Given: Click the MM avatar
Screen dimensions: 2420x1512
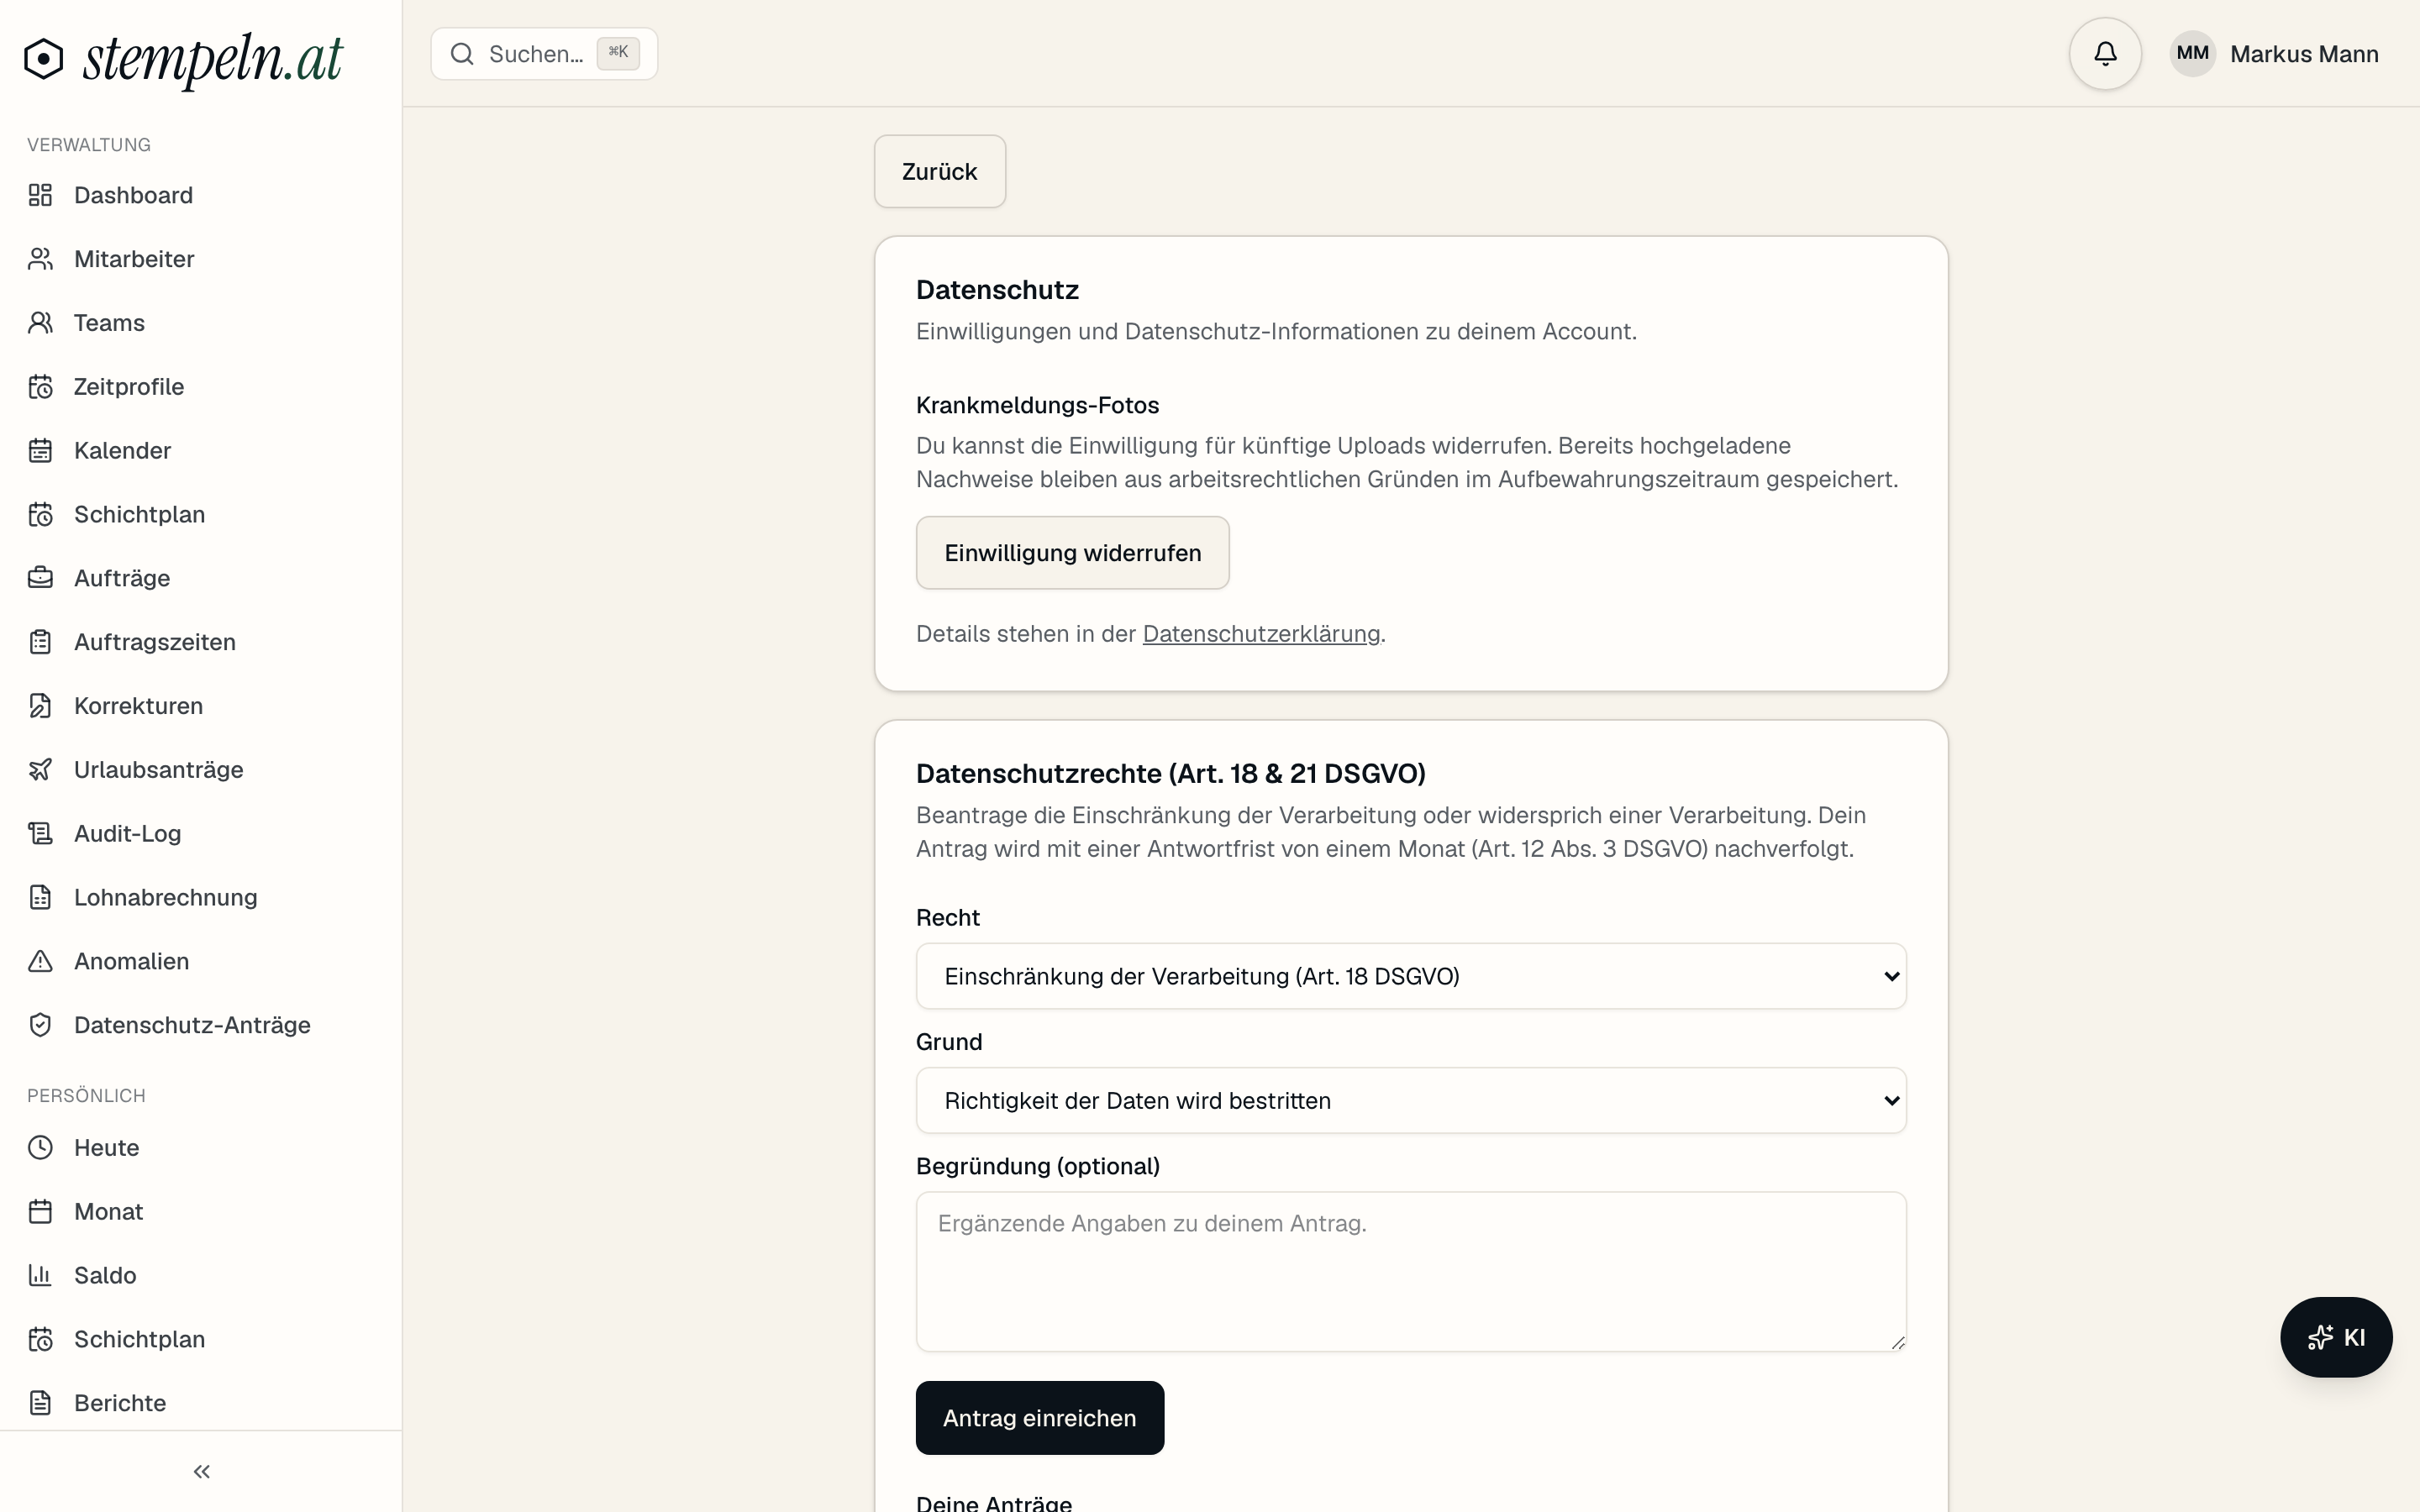Looking at the screenshot, I should click(2192, 54).
